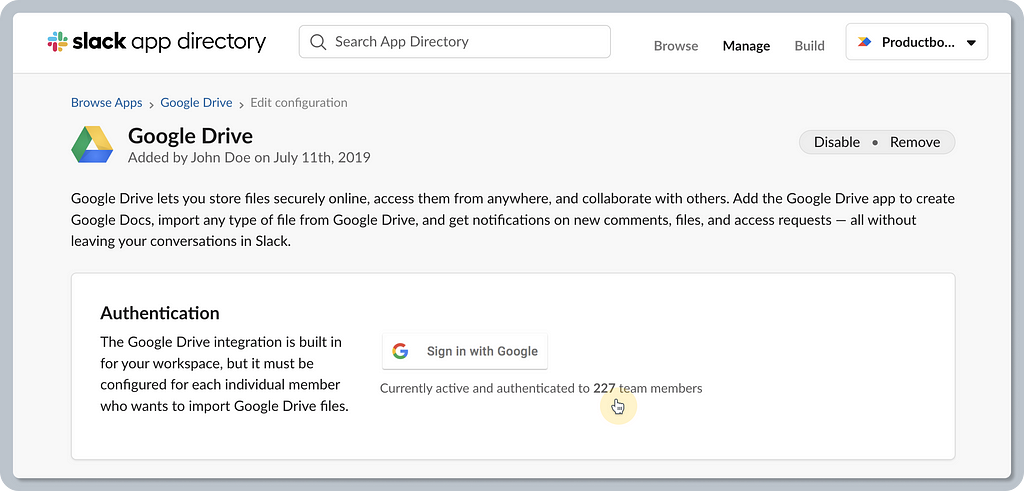Expand the workspace dropdown caret
This screenshot has width=1024, height=491.
coord(971,43)
